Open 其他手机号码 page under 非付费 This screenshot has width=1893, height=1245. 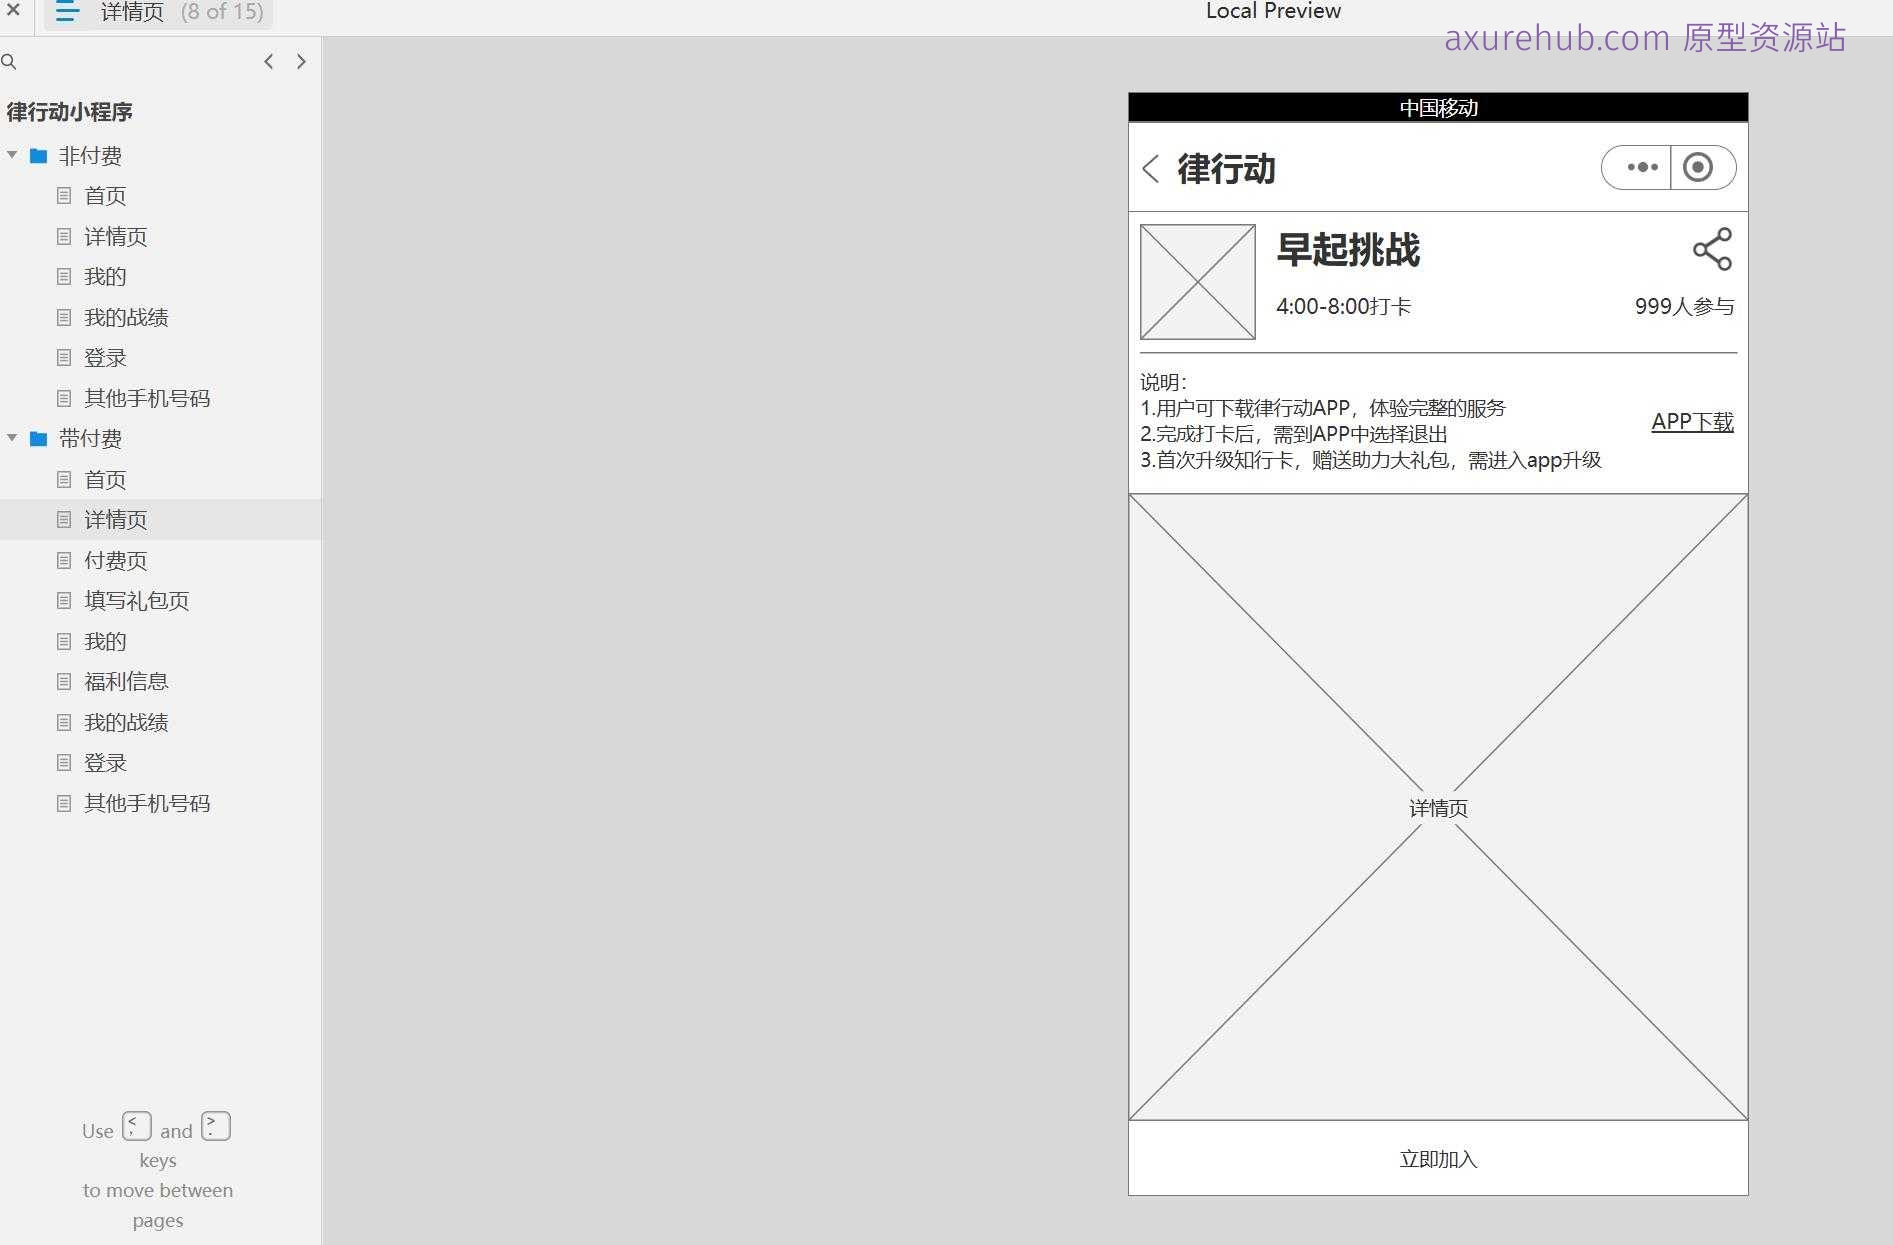click(x=147, y=399)
